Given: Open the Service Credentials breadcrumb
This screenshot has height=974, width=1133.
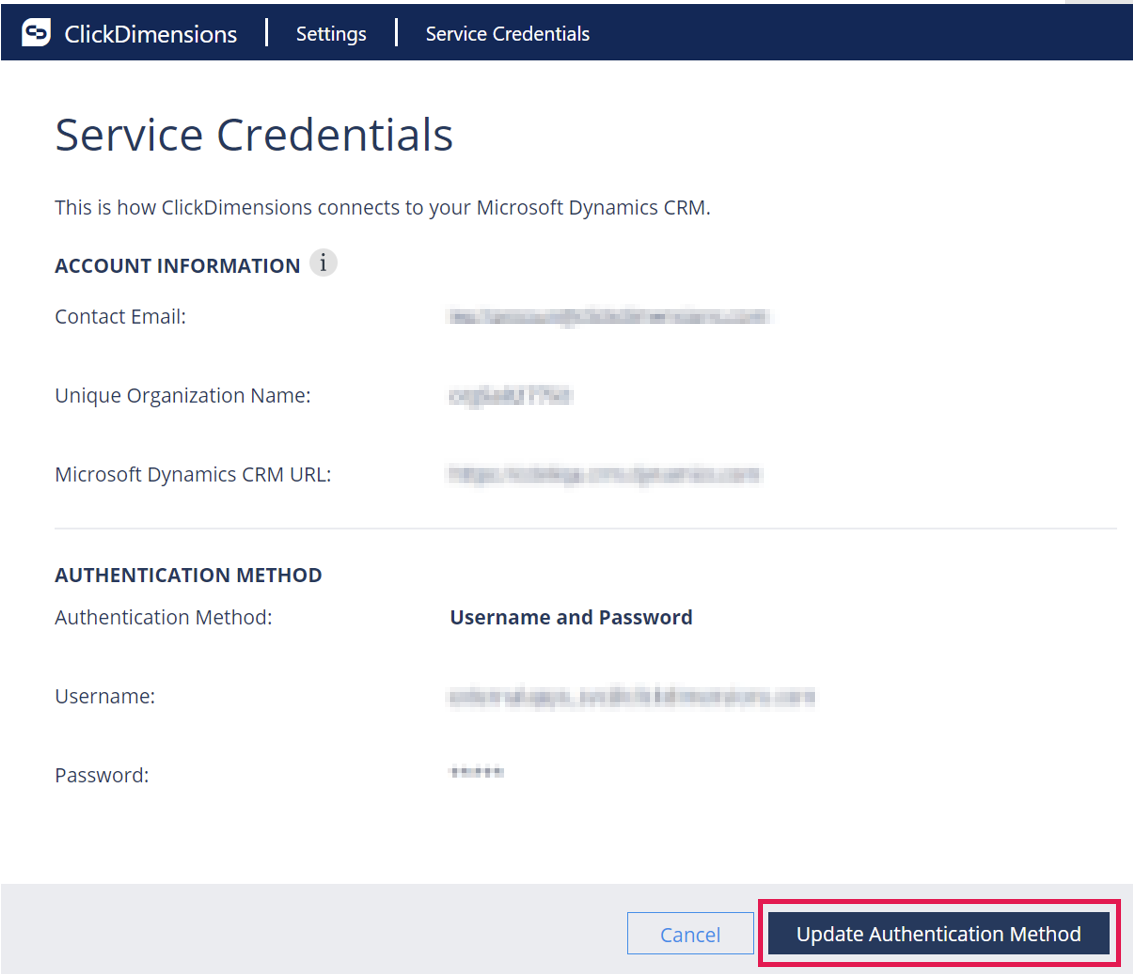Looking at the screenshot, I should pyautogui.click(x=507, y=34).
